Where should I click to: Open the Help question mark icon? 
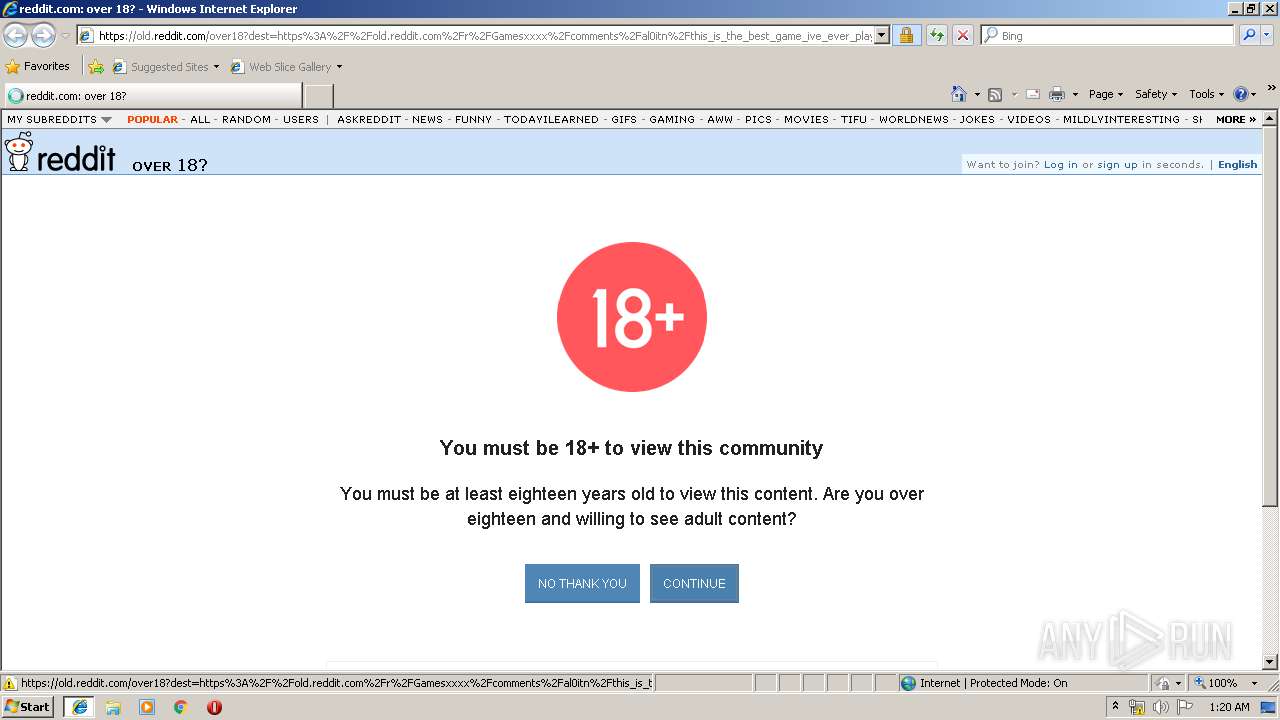click(1241, 94)
